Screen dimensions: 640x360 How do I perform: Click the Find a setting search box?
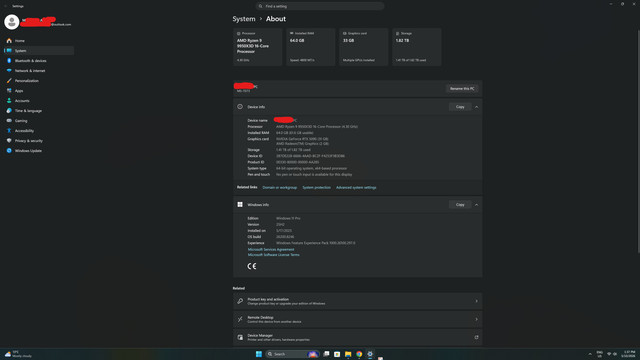(x=320, y=6)
